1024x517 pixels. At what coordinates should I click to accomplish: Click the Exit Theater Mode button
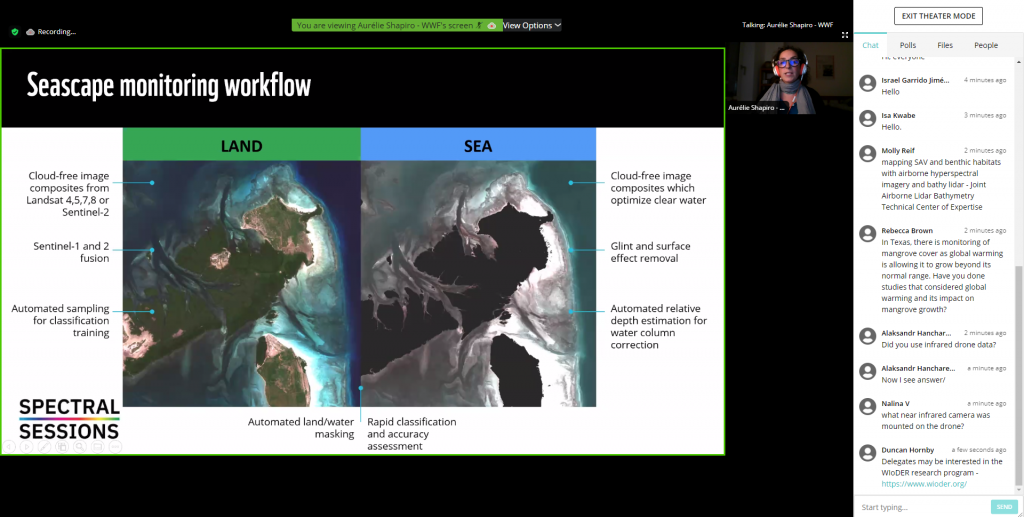(938, 16)
